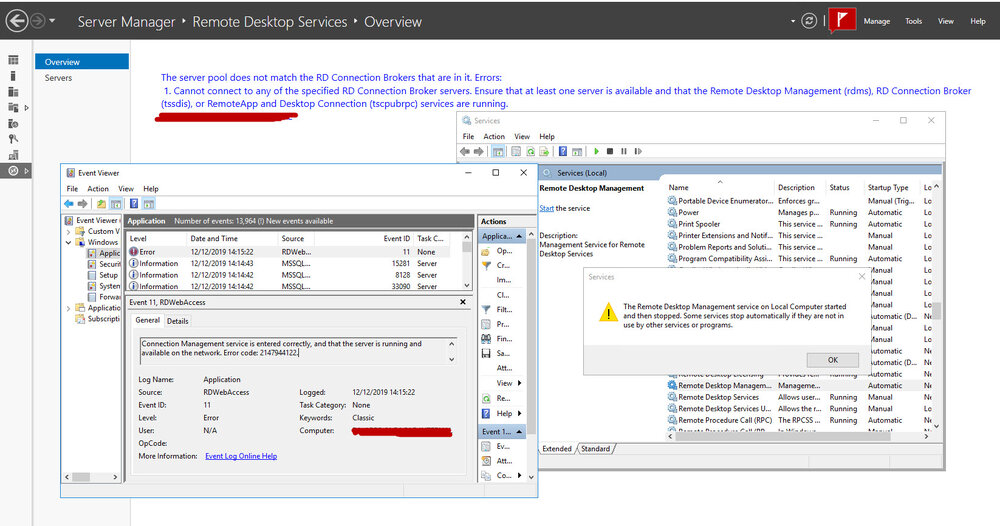
Task: Click the Server Manager refresh icon
Action: (x=809, y=21)
